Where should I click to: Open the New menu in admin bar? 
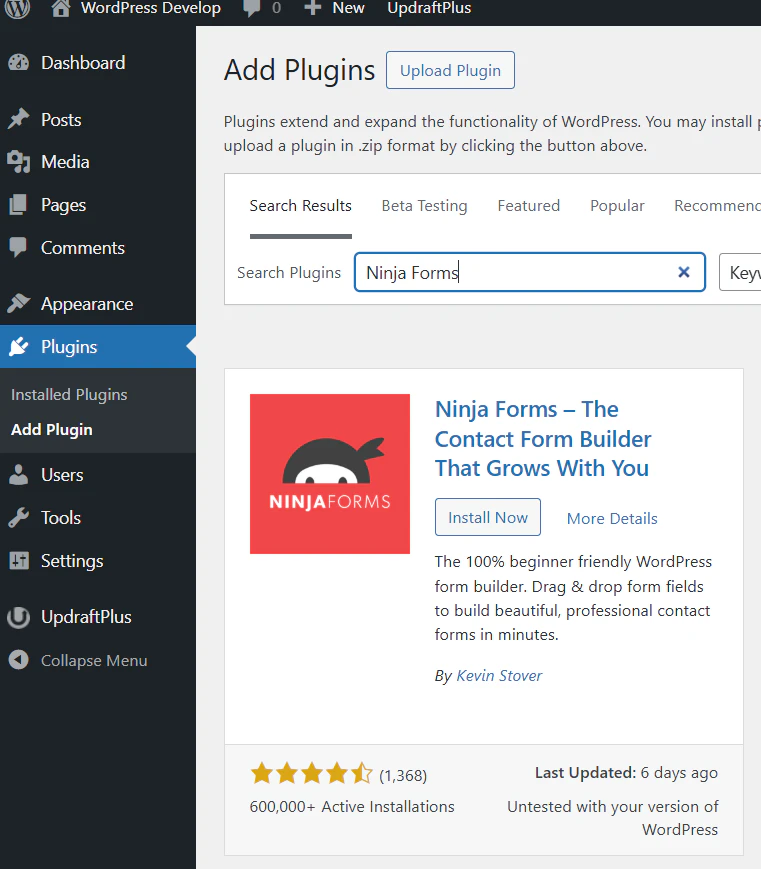(348, 8)
